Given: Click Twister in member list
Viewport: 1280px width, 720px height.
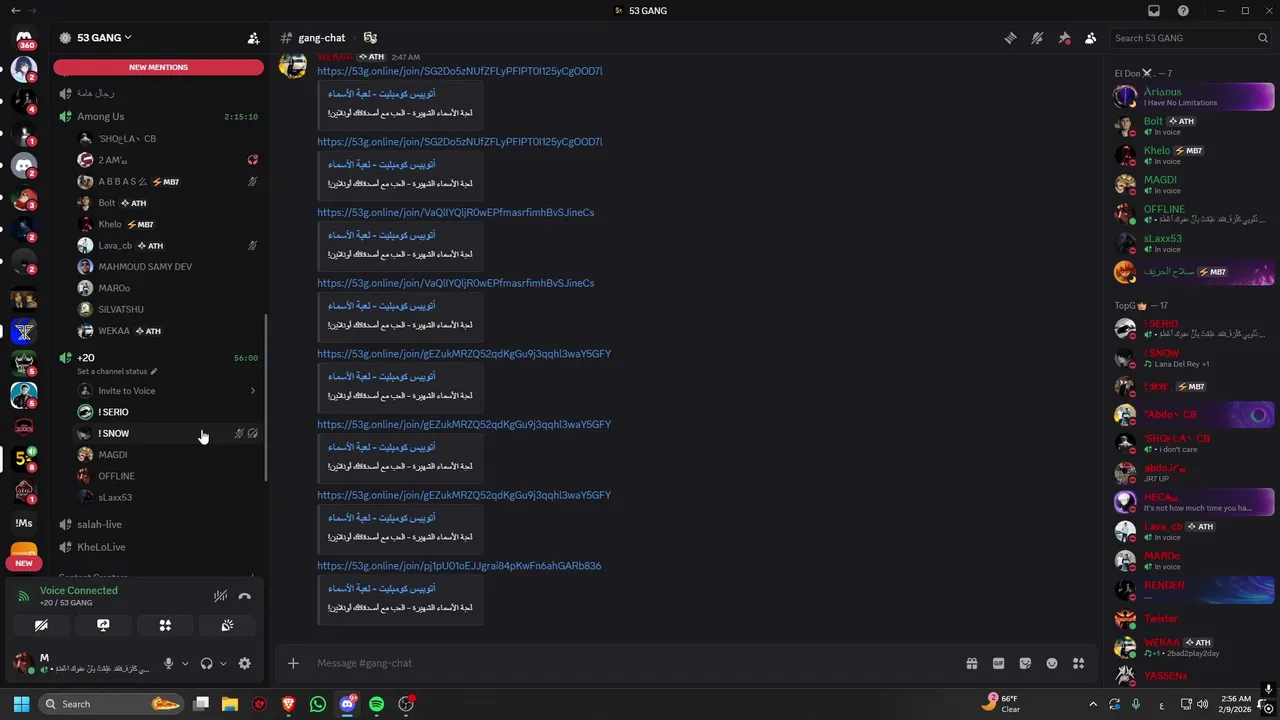Looking at the screenshot, I should click(x=1193, y=619).
